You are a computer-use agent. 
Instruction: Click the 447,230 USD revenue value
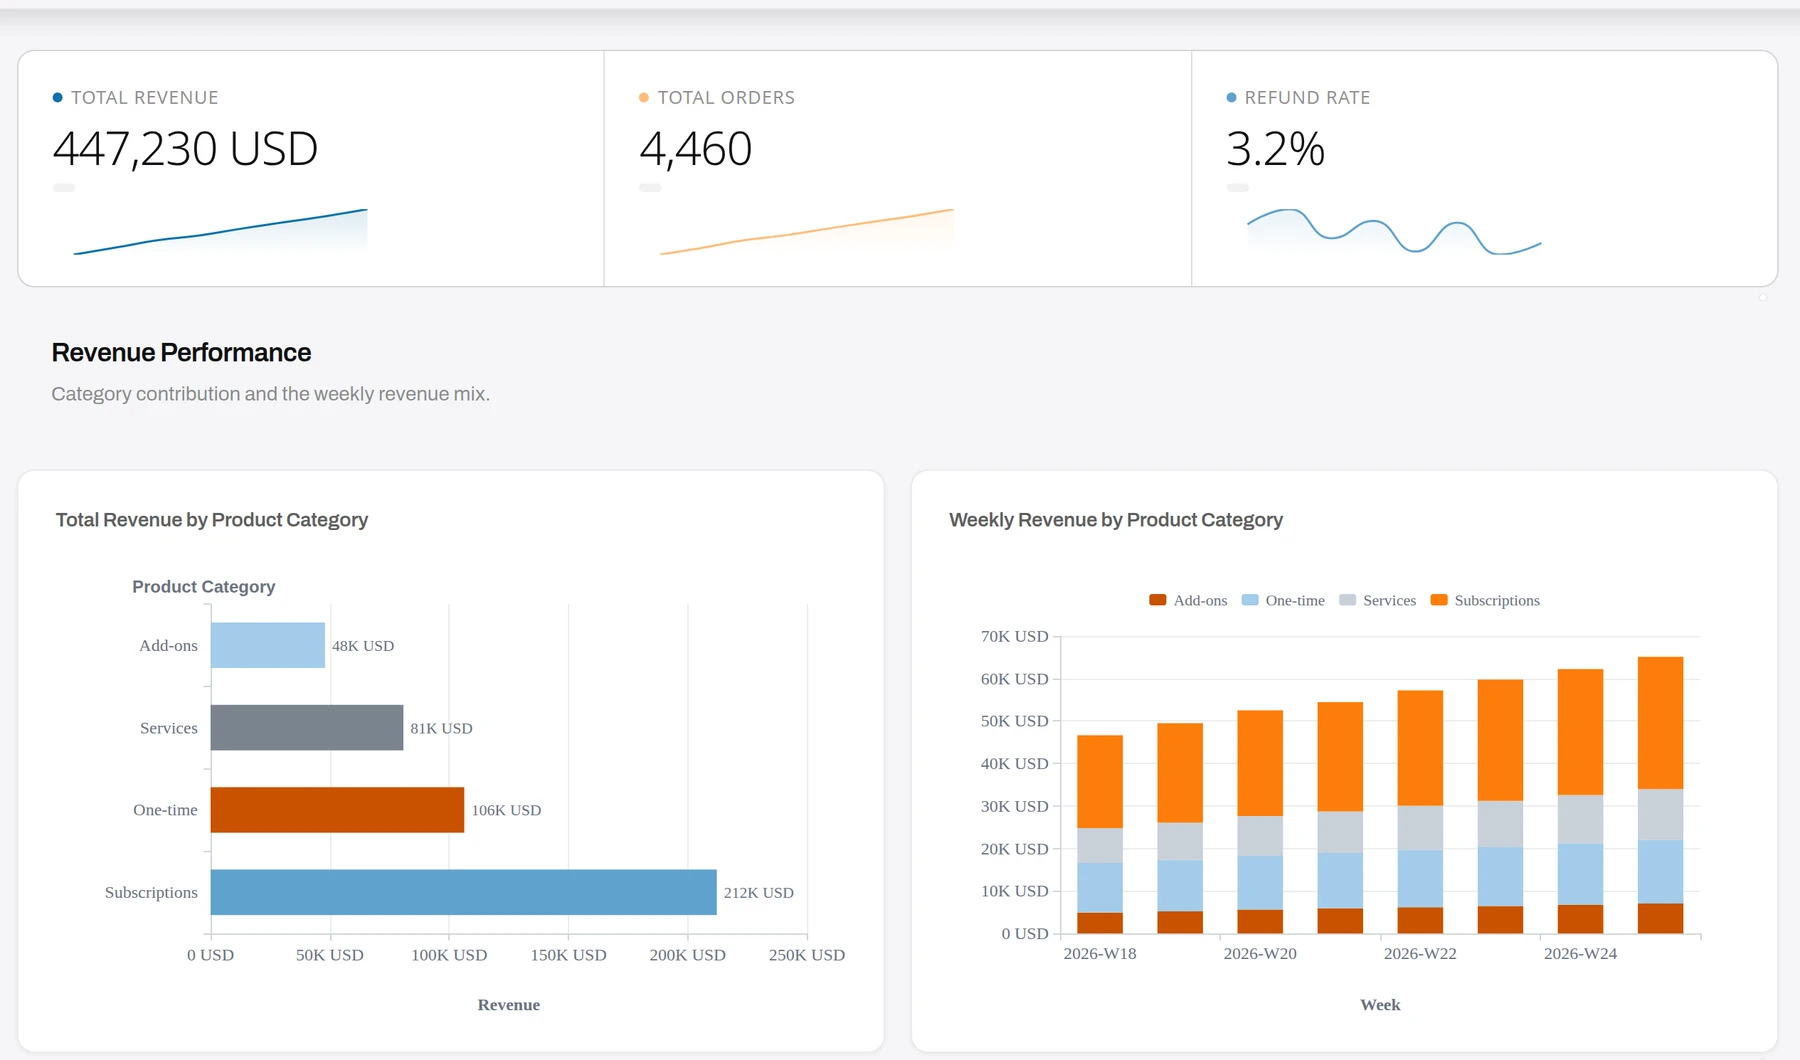(185, 149)
